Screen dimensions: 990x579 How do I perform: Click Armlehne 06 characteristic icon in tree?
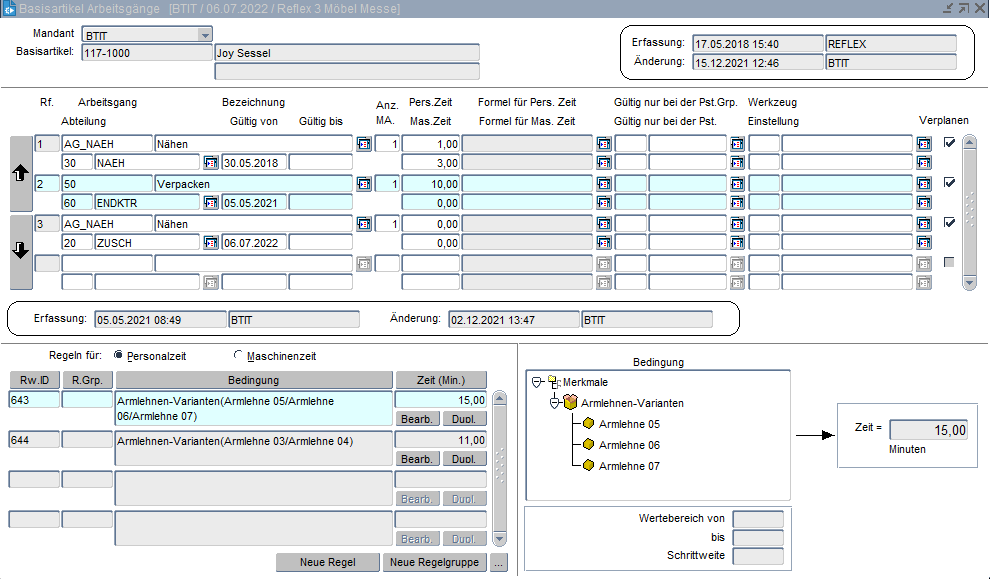click(589, 445)
